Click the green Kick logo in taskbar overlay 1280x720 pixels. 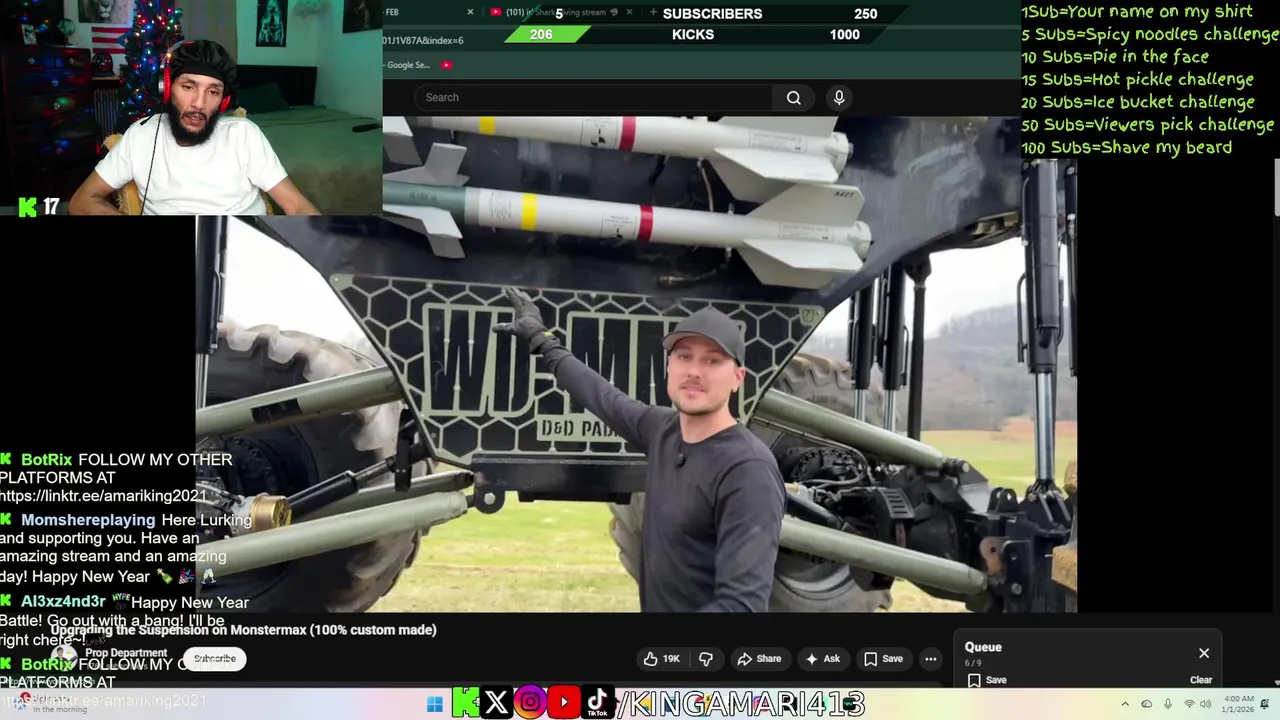pyautogui.click(x=465, y=703)
